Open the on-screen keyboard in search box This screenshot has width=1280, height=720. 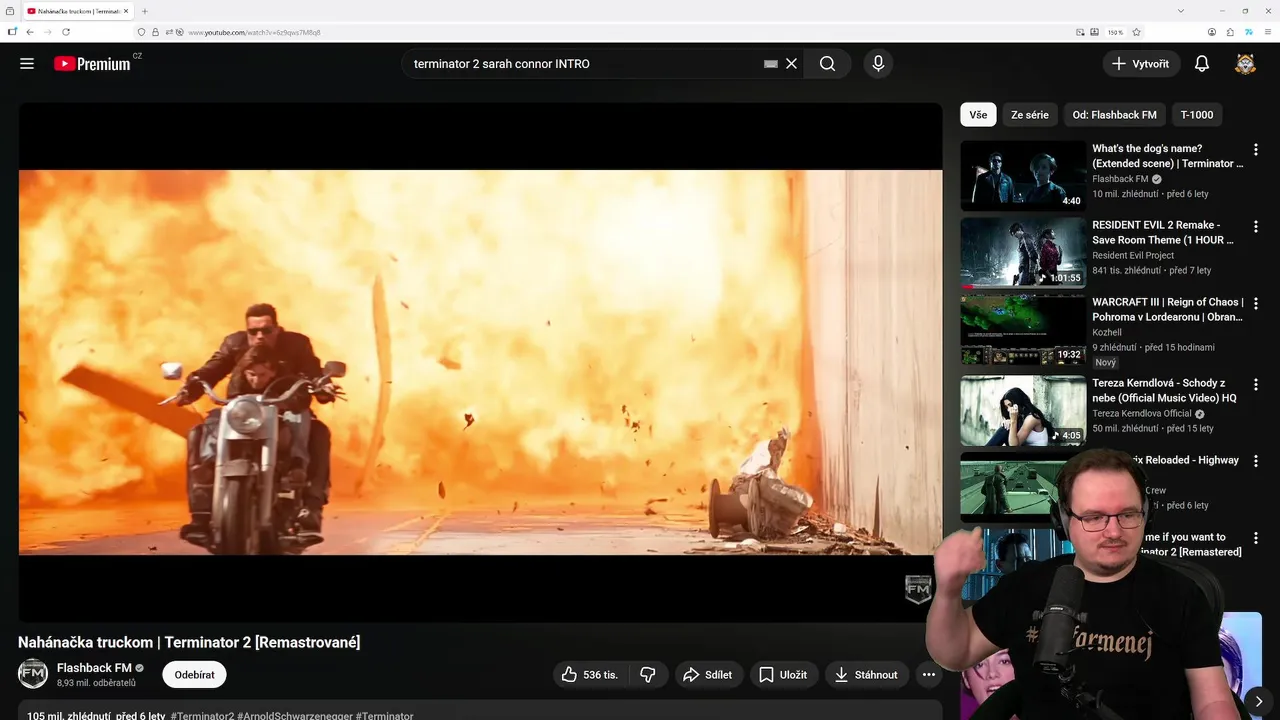pyautogui.click(x=770, y=63)
